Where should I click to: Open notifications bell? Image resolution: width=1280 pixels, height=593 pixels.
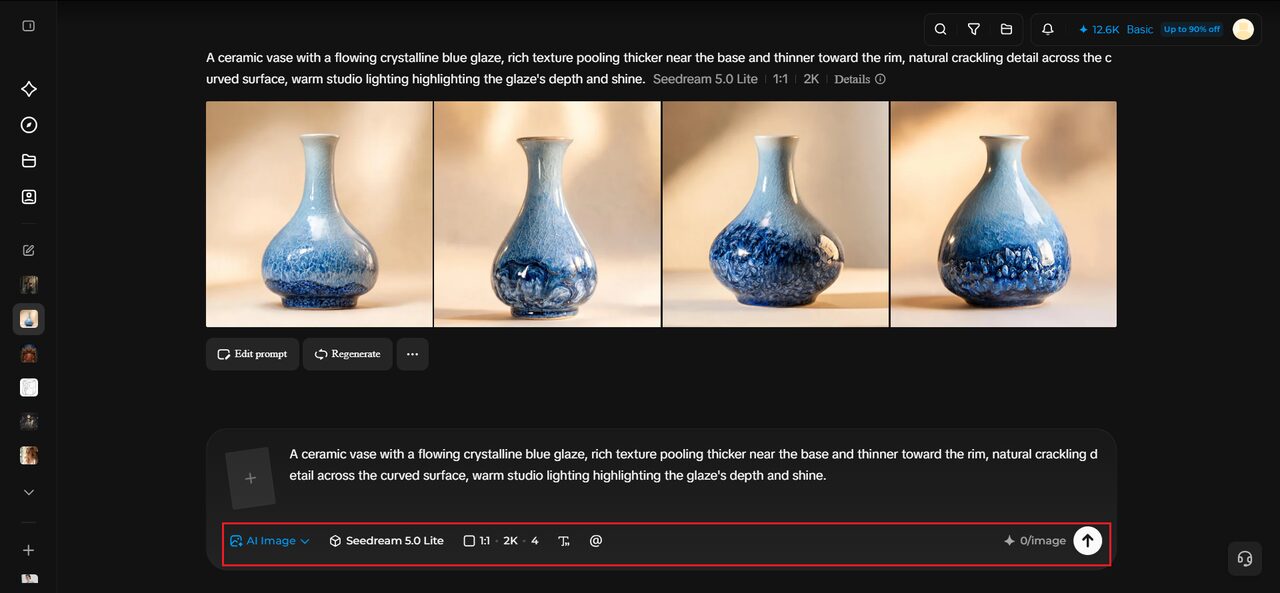(x=1048, y=29)
